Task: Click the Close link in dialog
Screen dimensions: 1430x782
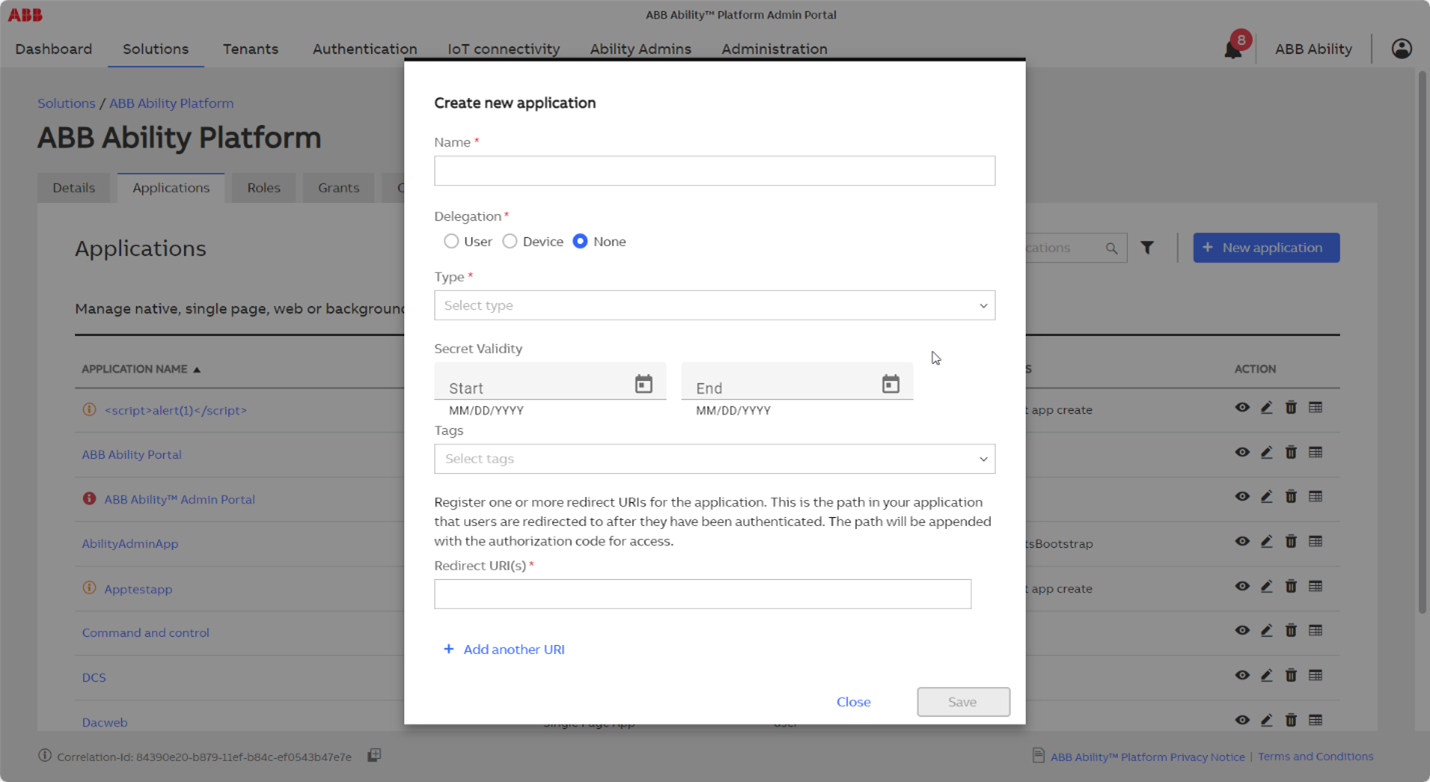Action: pos(853,702)
